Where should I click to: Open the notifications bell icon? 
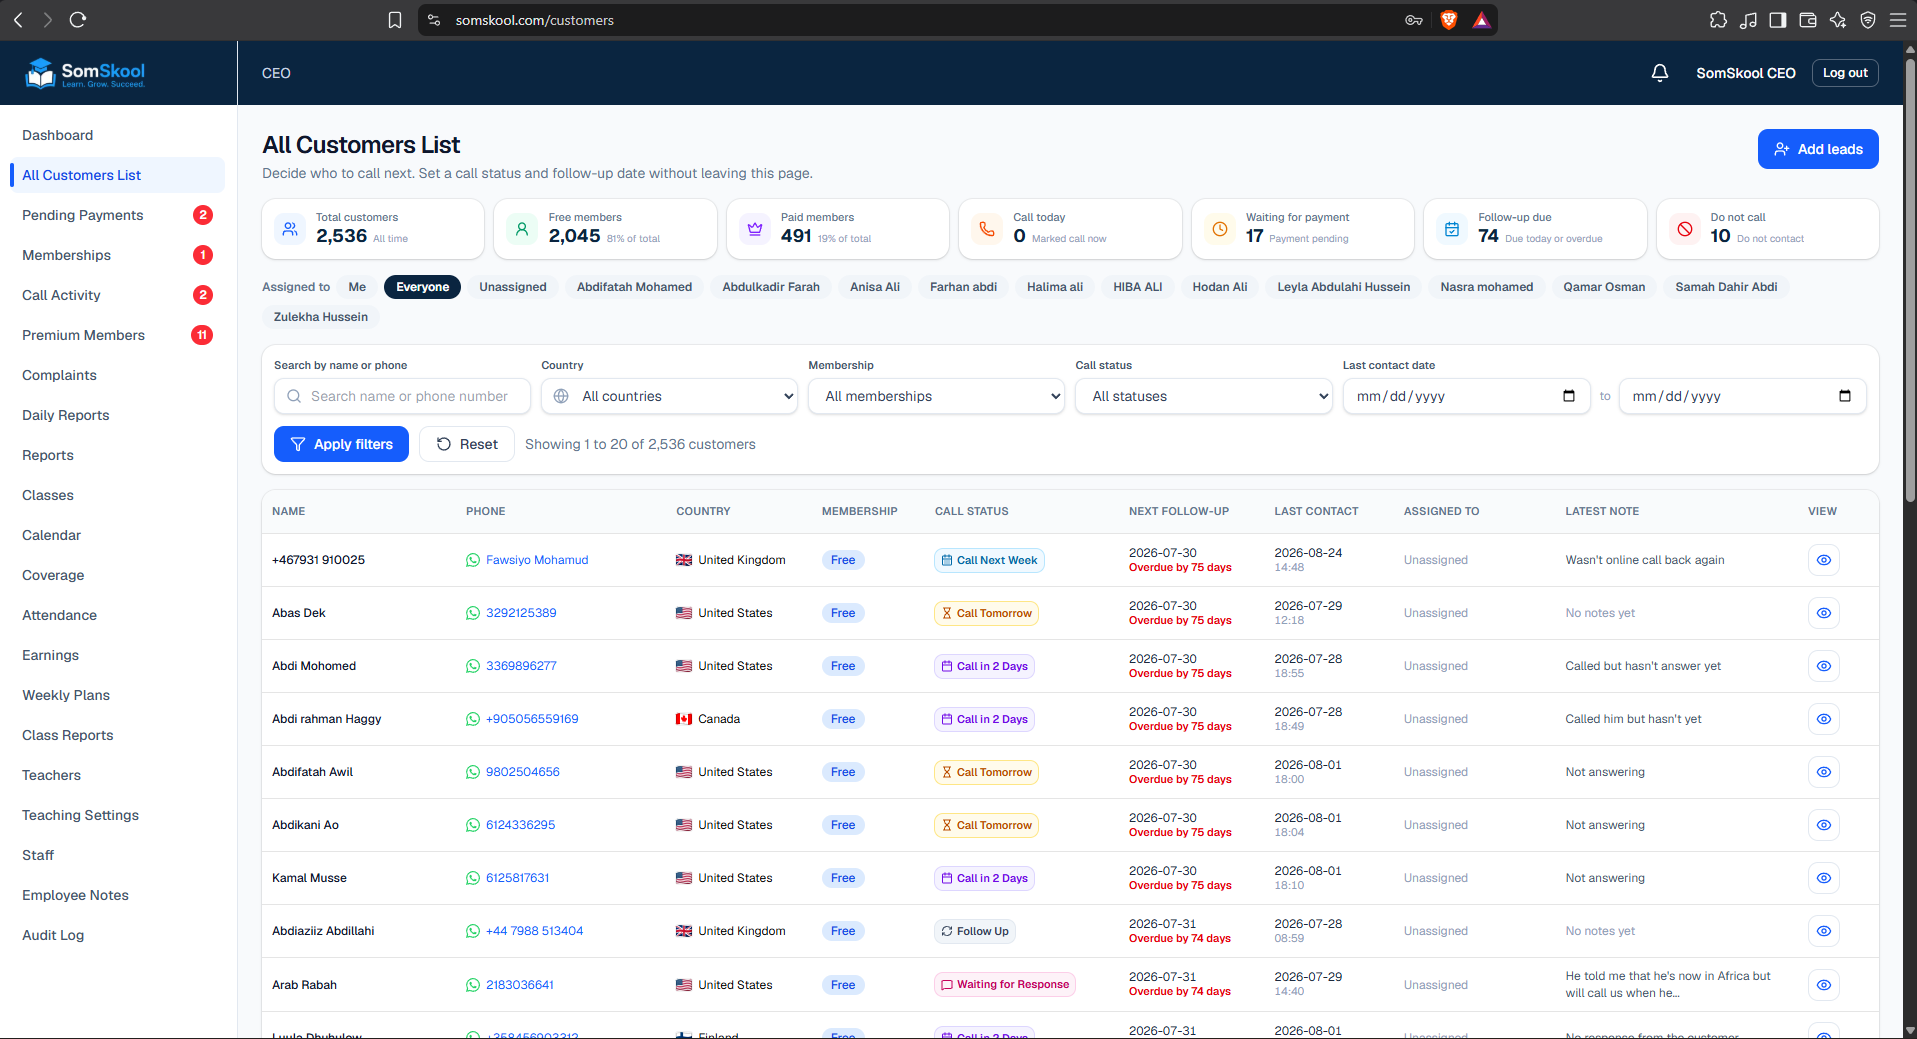click(1660, 73)
